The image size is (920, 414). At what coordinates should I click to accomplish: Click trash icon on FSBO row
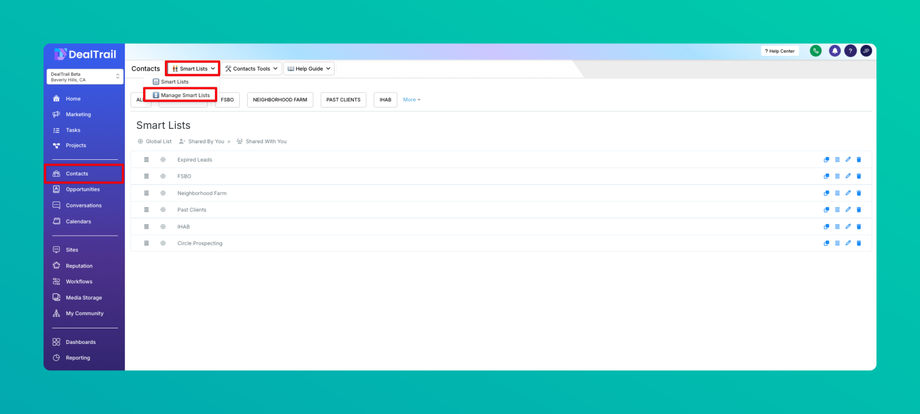pyautogui.click(x=859, y=176)
